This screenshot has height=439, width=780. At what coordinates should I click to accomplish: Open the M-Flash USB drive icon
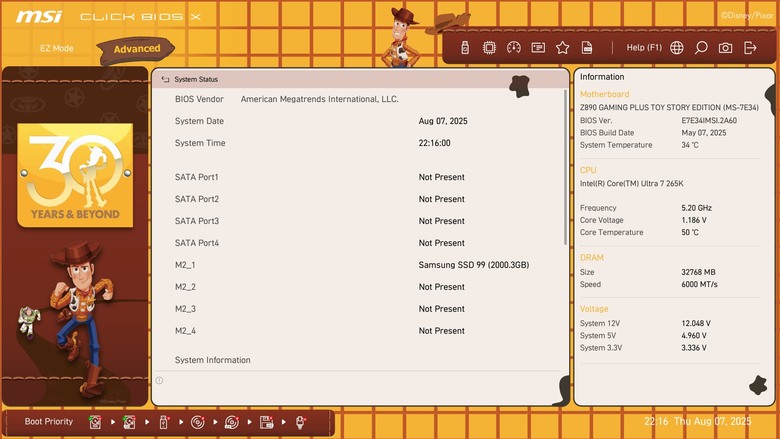(x=465, y=48)
